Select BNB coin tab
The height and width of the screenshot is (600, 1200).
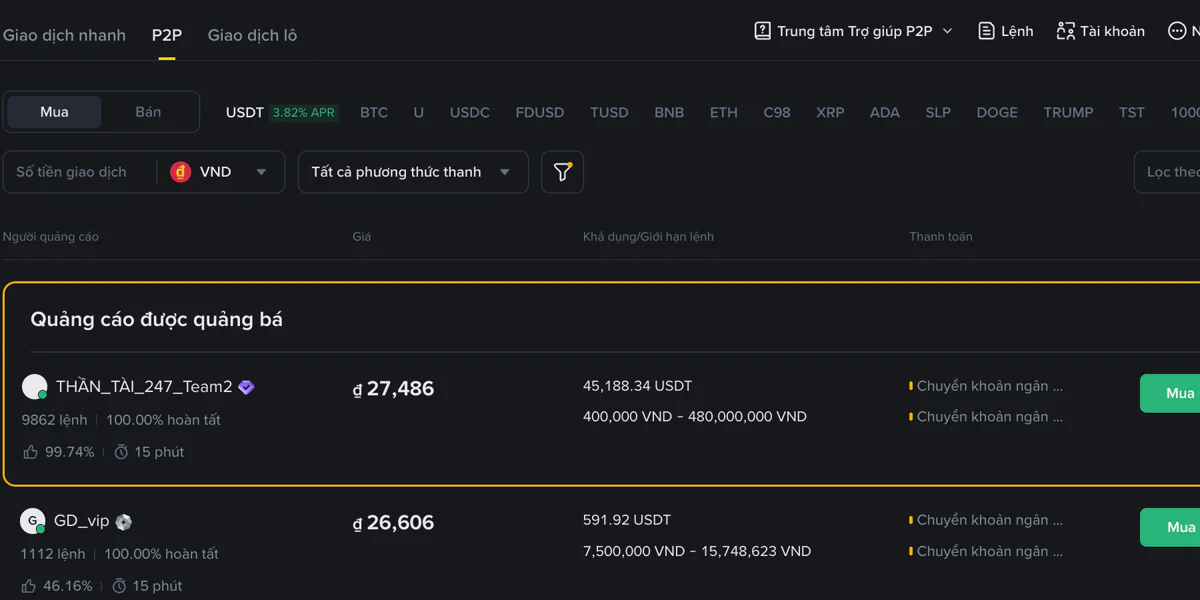pos(669,112)
